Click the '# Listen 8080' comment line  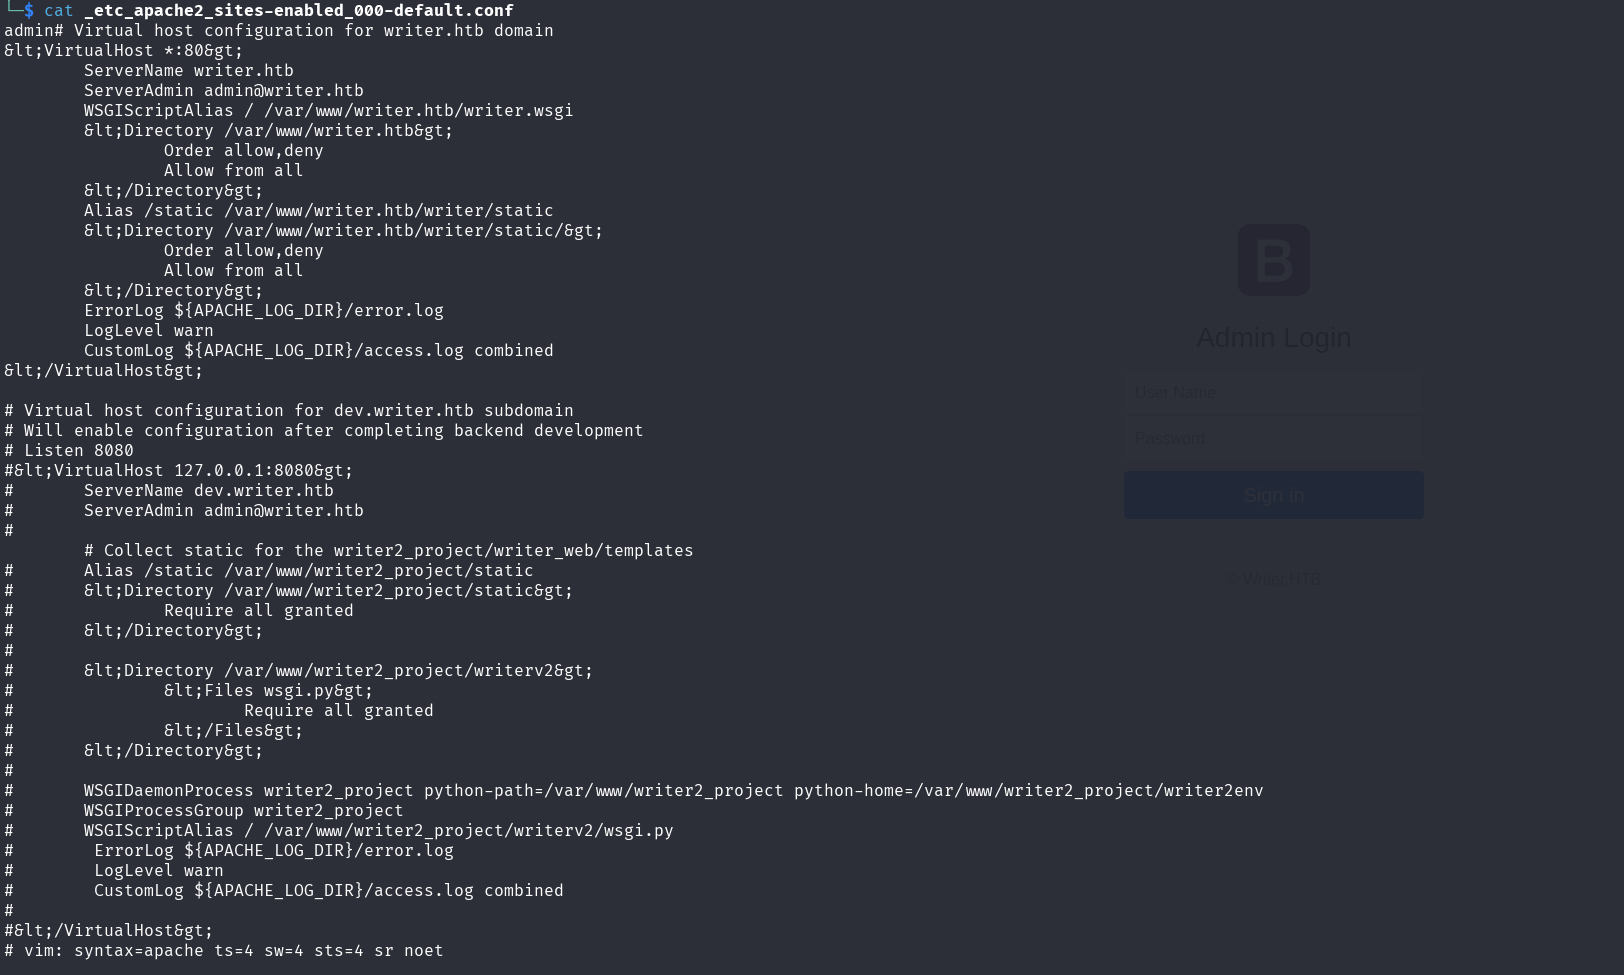(68, 450)
